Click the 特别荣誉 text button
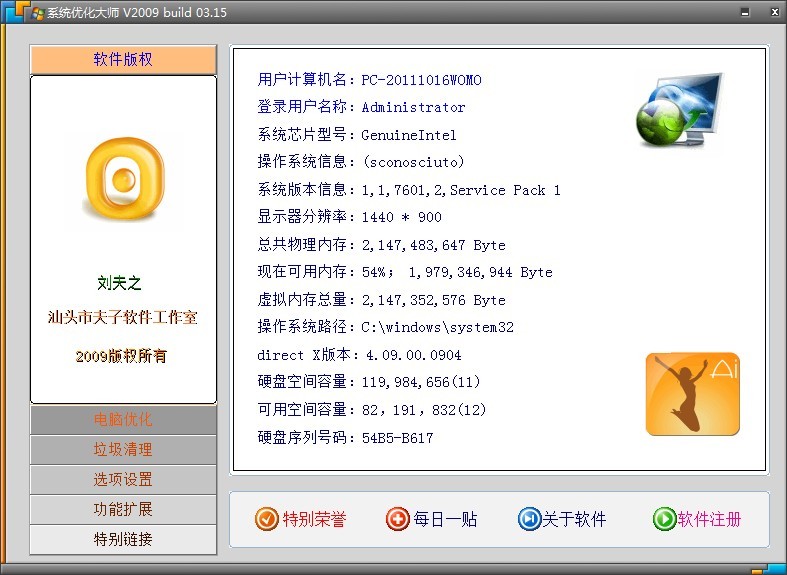The width and height of the screenshot is (787, 575). (x=314, y=519)
